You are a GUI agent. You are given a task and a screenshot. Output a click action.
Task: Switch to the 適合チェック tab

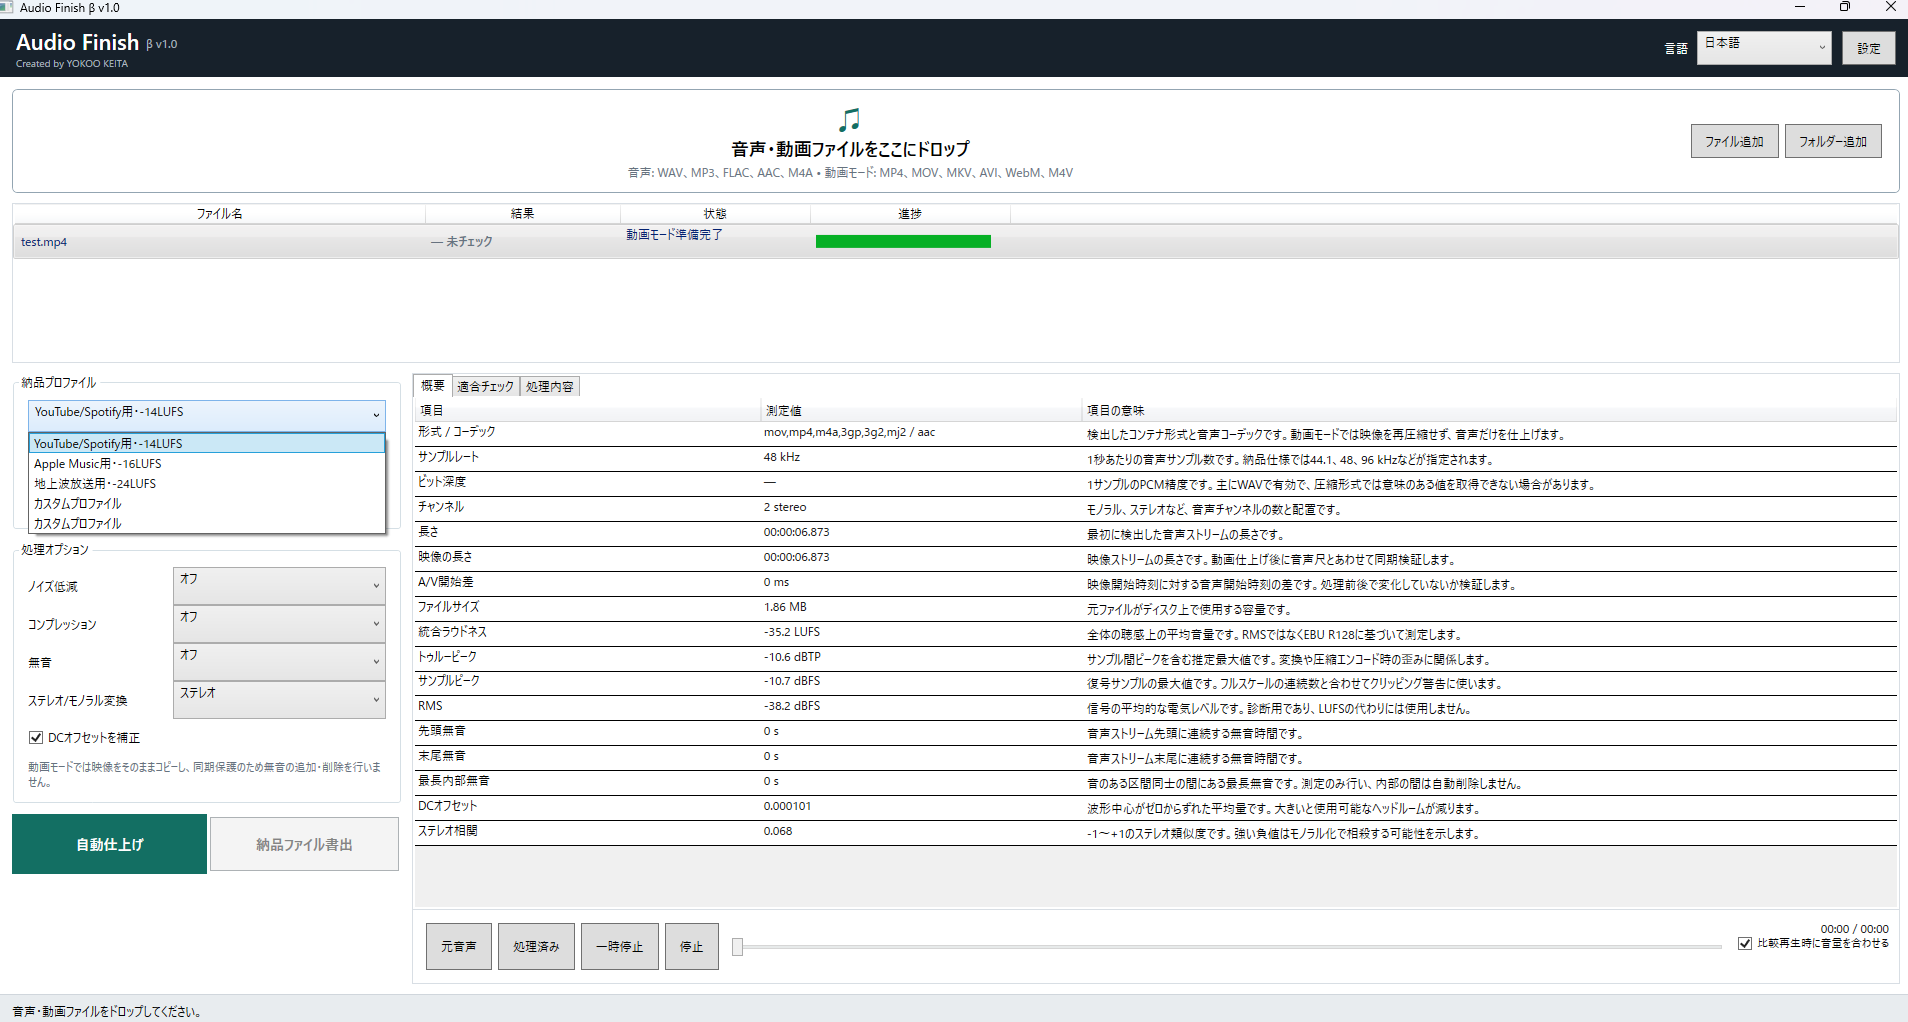pos(485,387)
